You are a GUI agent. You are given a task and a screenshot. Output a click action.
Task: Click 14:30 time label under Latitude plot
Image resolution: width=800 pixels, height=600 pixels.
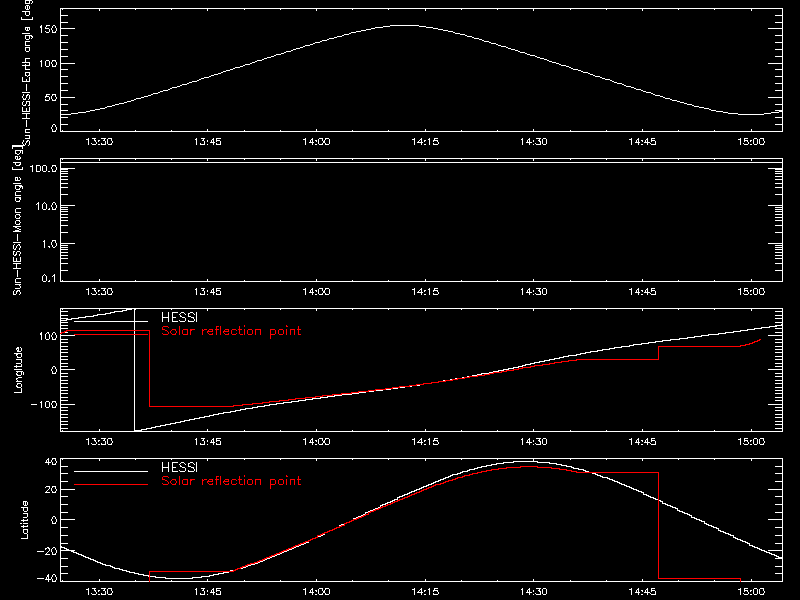tap(534, 592)
